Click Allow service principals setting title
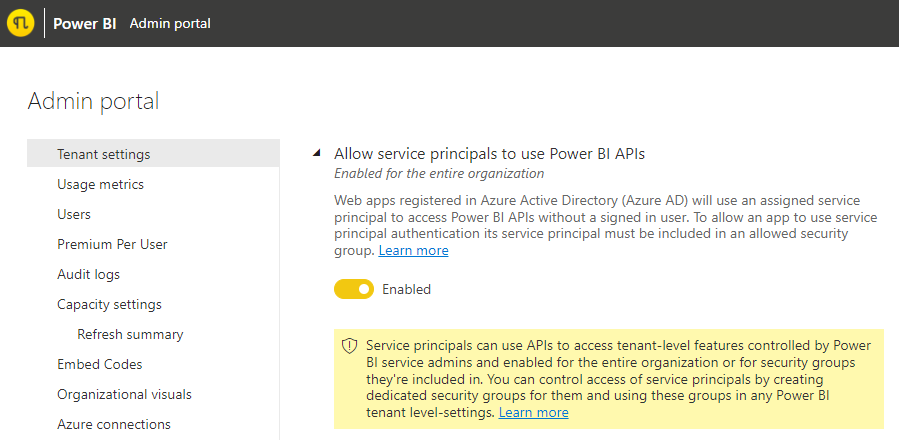The image size is (899, 440). (x=489, y=154)
